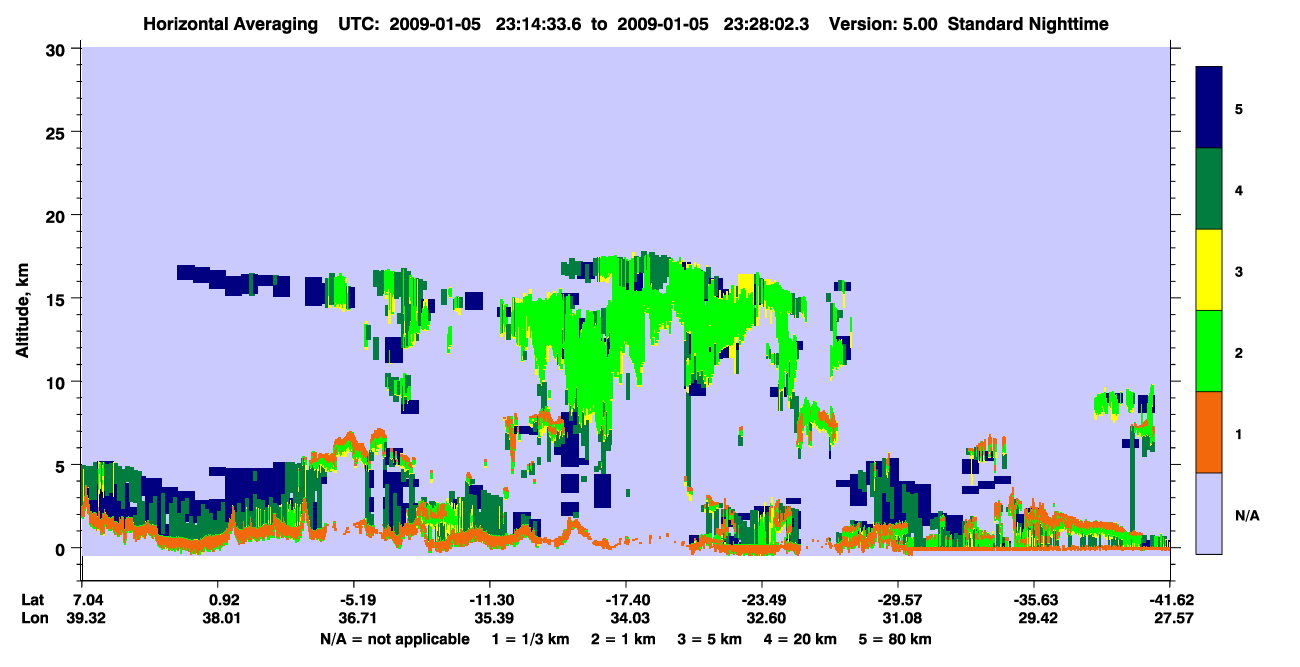Click the dark blue colorbar segment labeled 5
Screen dimensions: 1300x667
(x=1209, y=107)
